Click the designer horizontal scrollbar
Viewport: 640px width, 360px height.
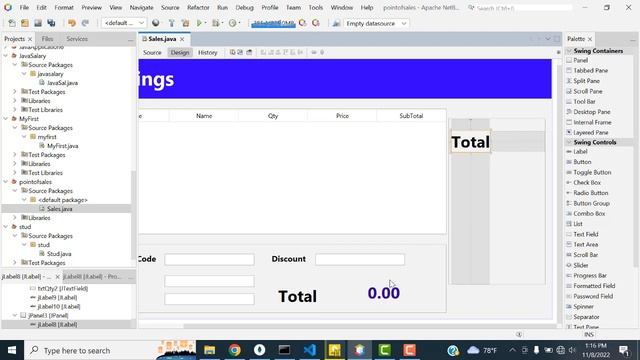click(x=369, y=326)
